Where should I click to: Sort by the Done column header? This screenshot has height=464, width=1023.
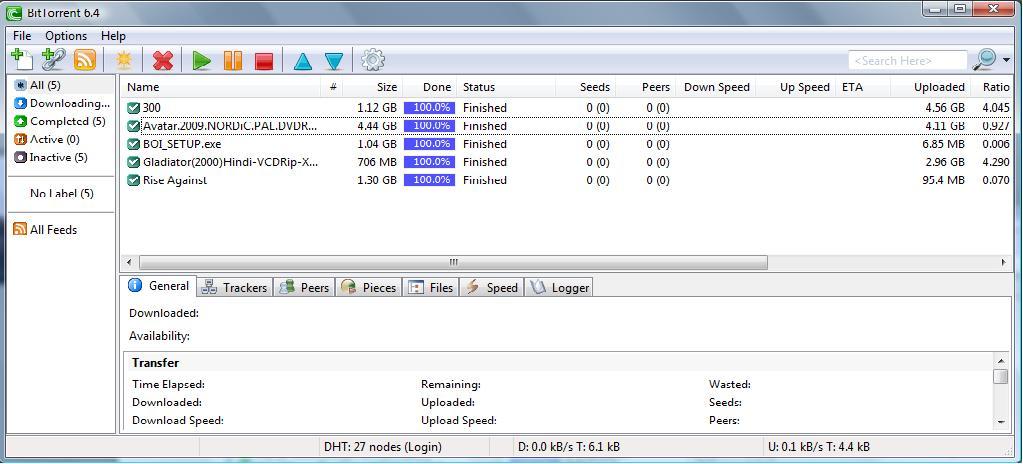pos(430,87)
